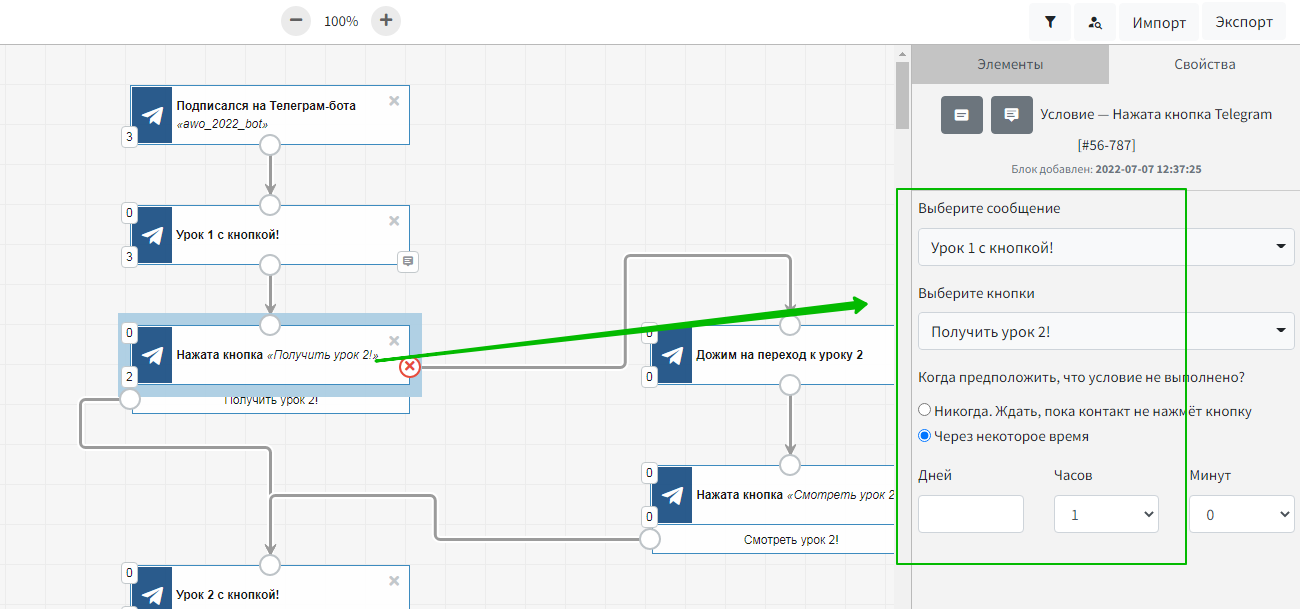
Task: Close the Урок 1 с кнопкой block
Action: pos(394,220)
